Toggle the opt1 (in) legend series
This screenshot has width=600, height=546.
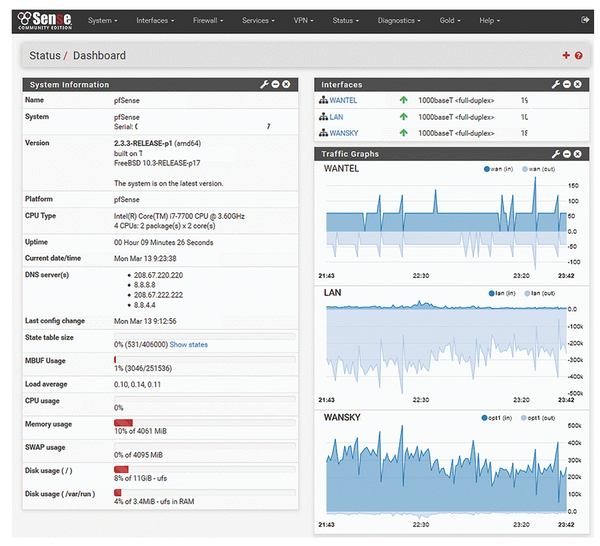click(x=499, y=417)
